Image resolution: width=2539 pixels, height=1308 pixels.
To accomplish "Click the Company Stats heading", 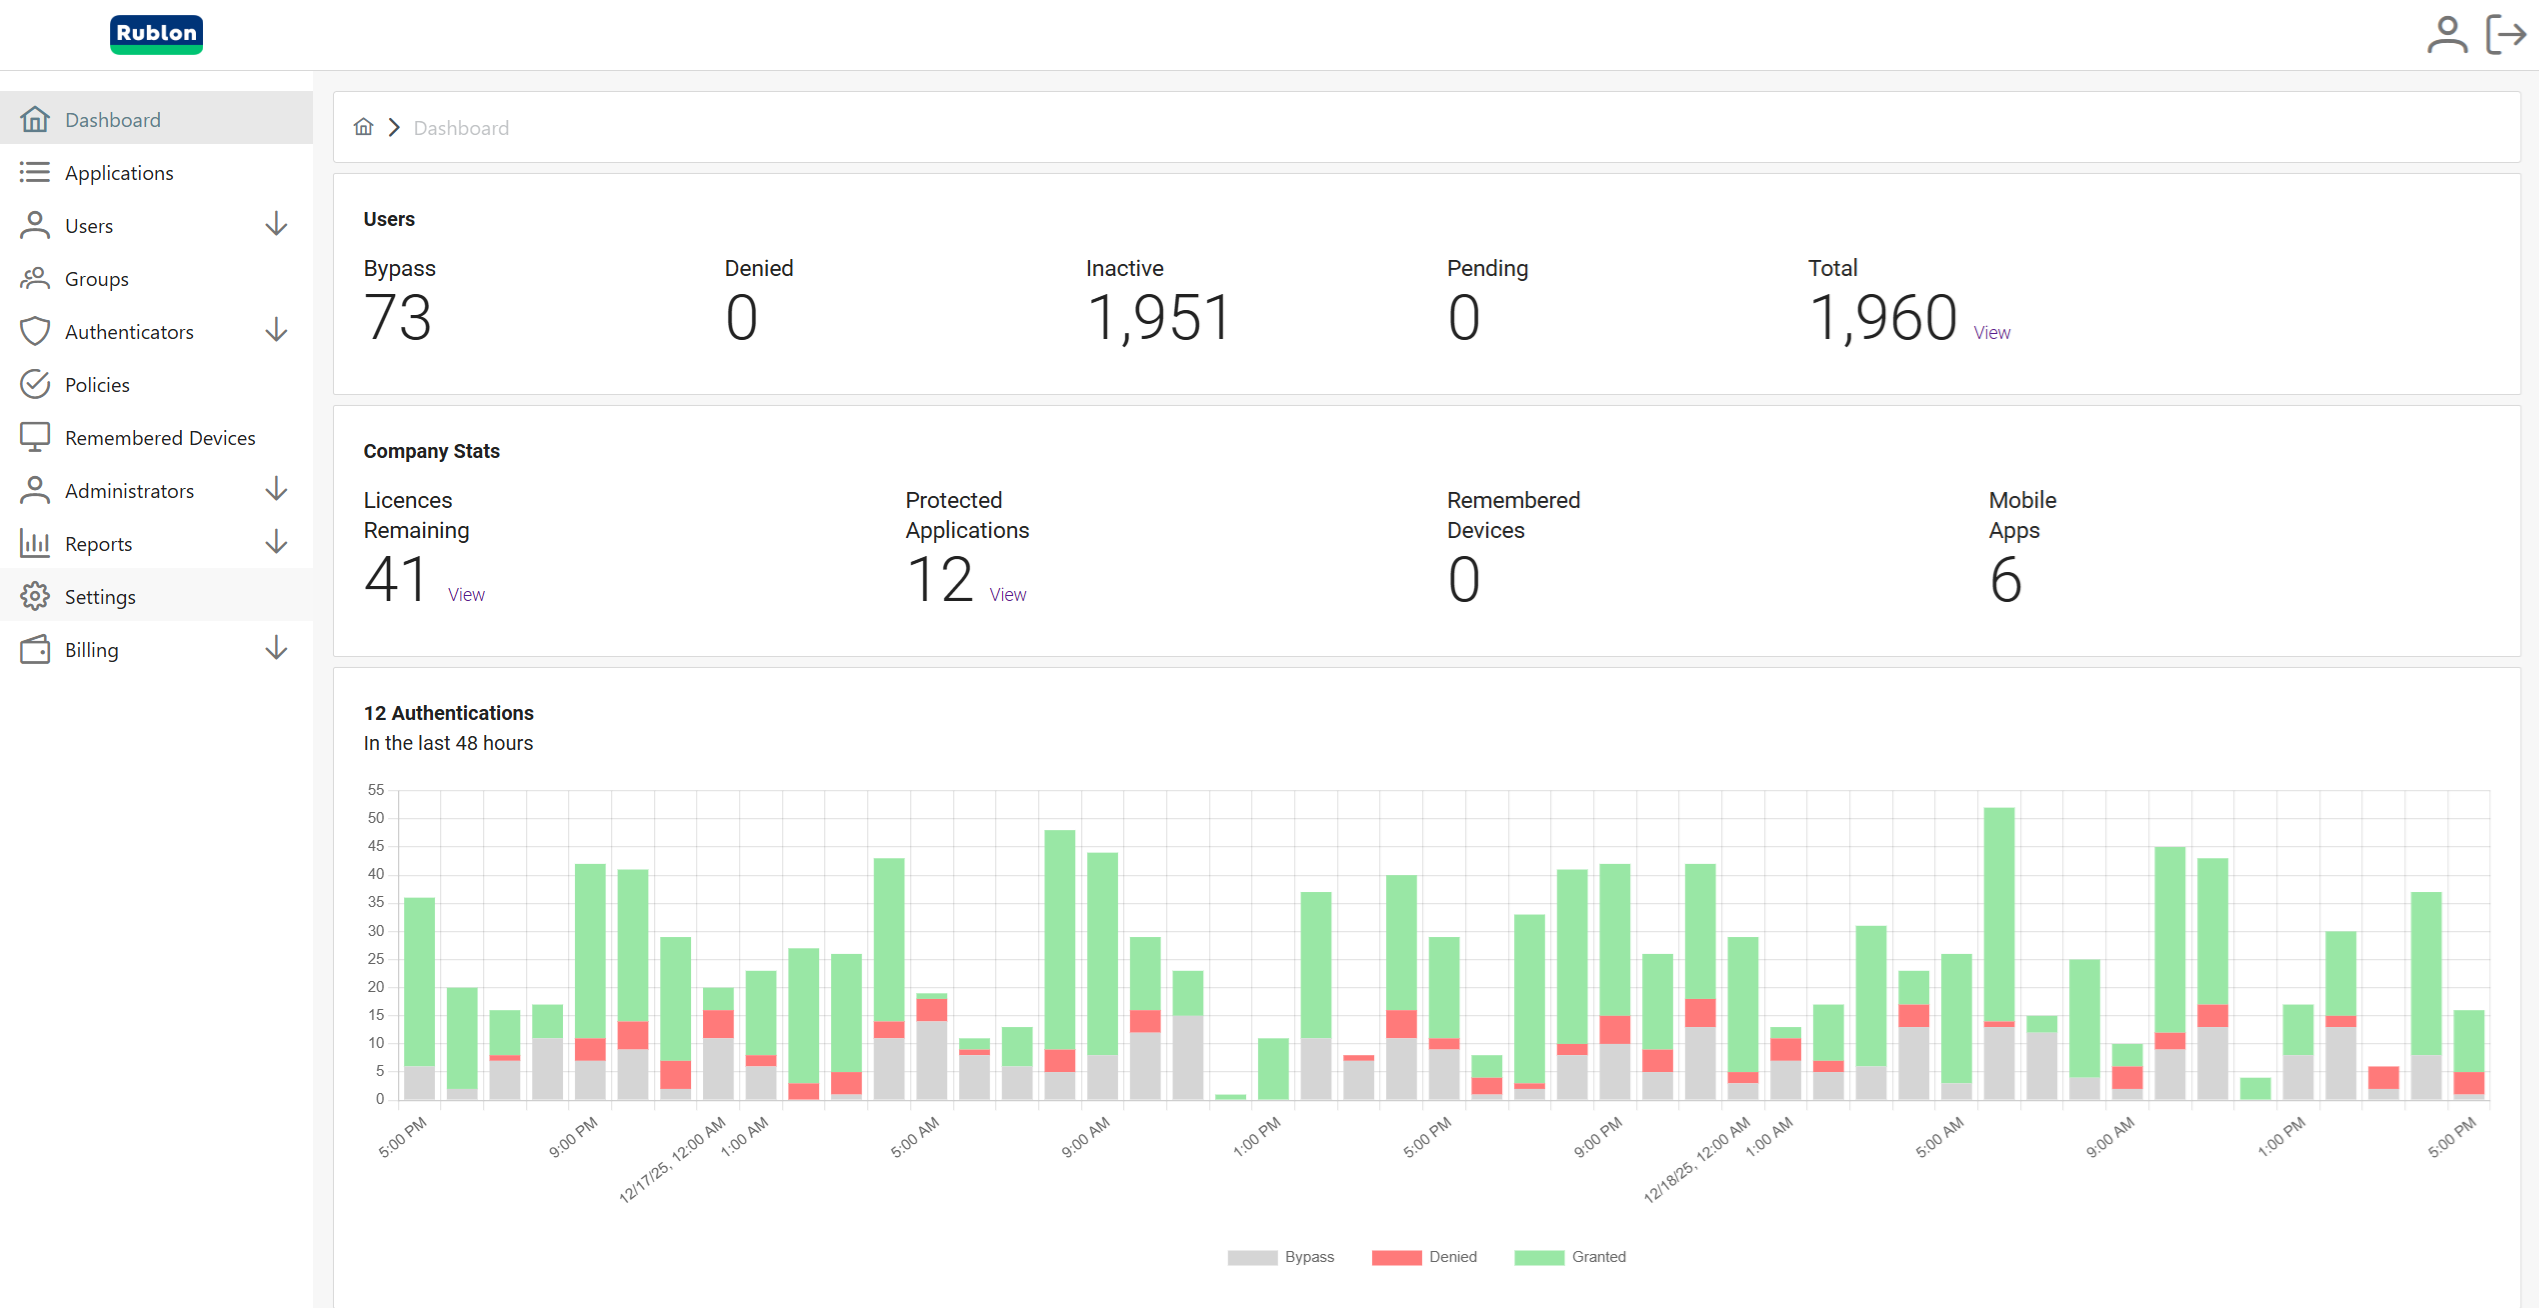I will (431, 451).
